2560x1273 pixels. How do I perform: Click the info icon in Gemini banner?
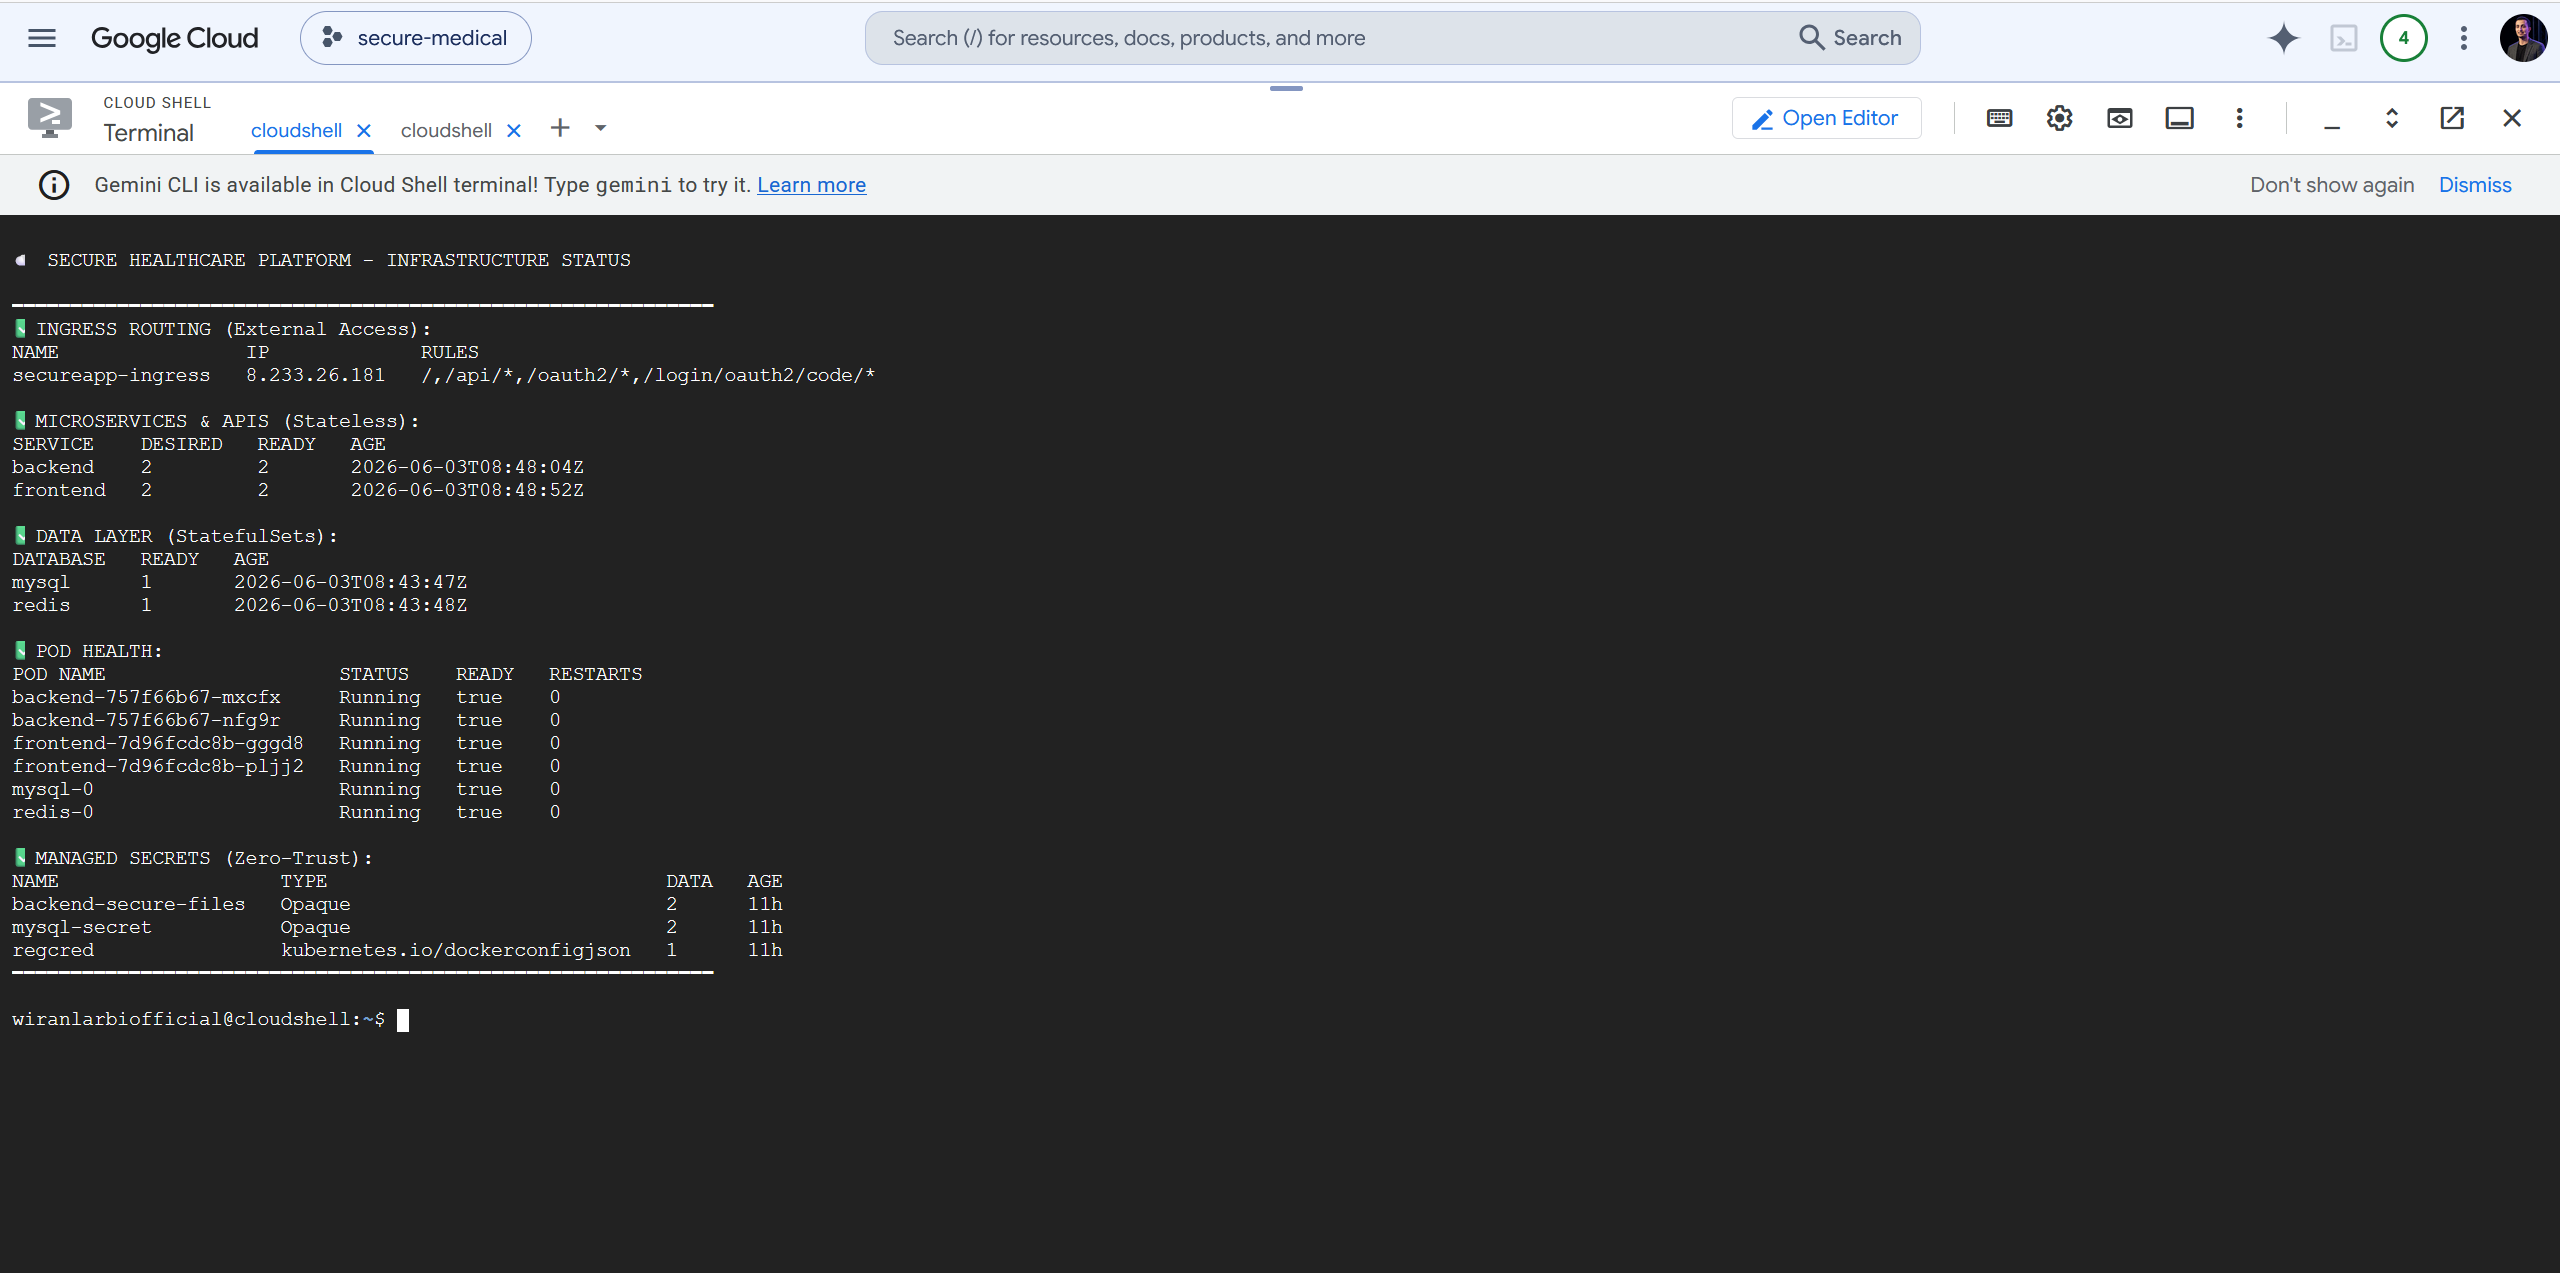(x=54, y=185)
